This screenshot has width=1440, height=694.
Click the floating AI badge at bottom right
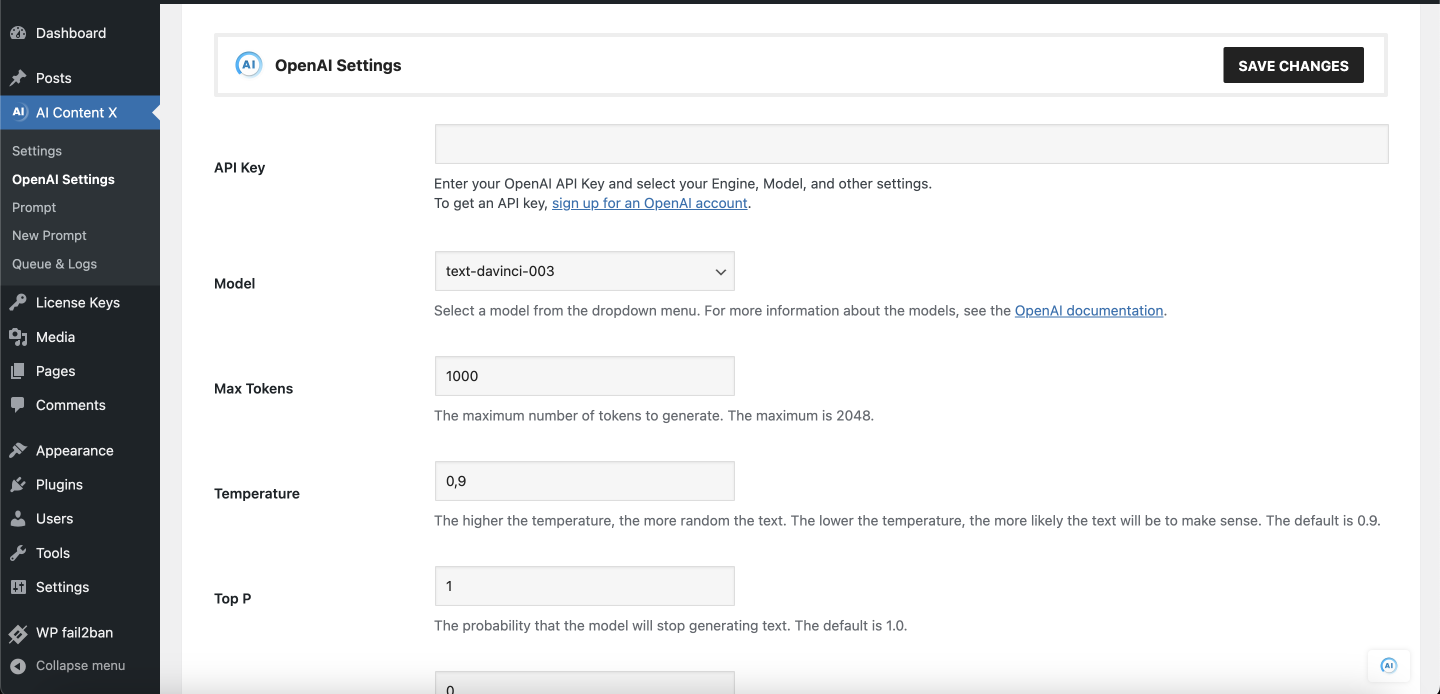click(x=1388, y=665)
